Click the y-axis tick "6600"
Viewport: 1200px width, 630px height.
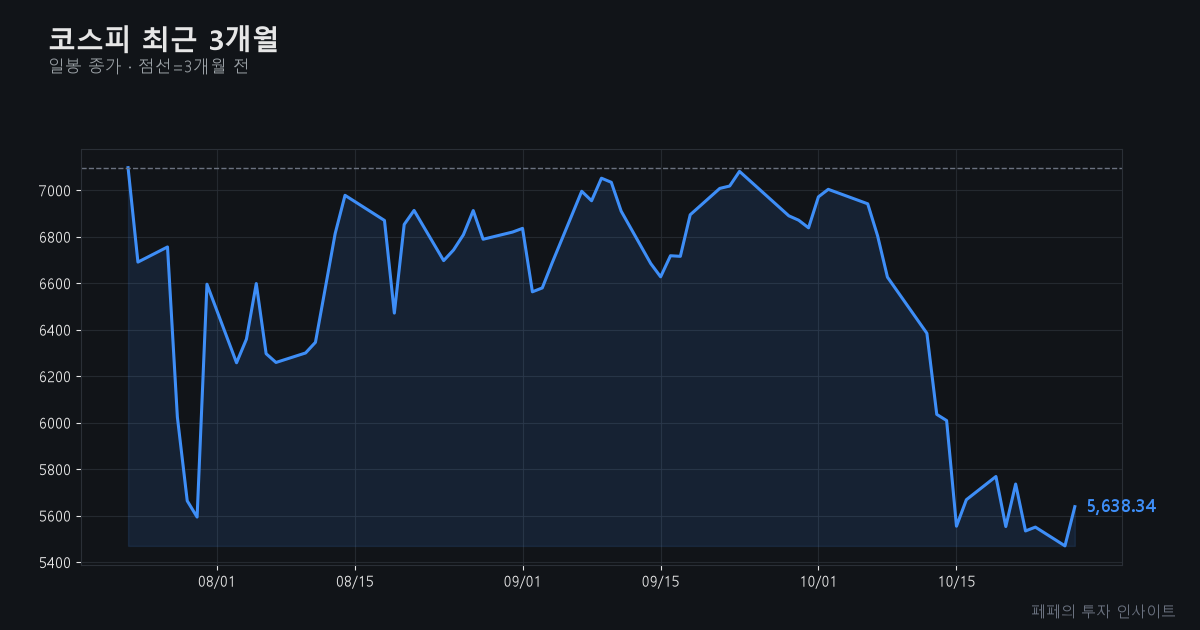[57, 284]
